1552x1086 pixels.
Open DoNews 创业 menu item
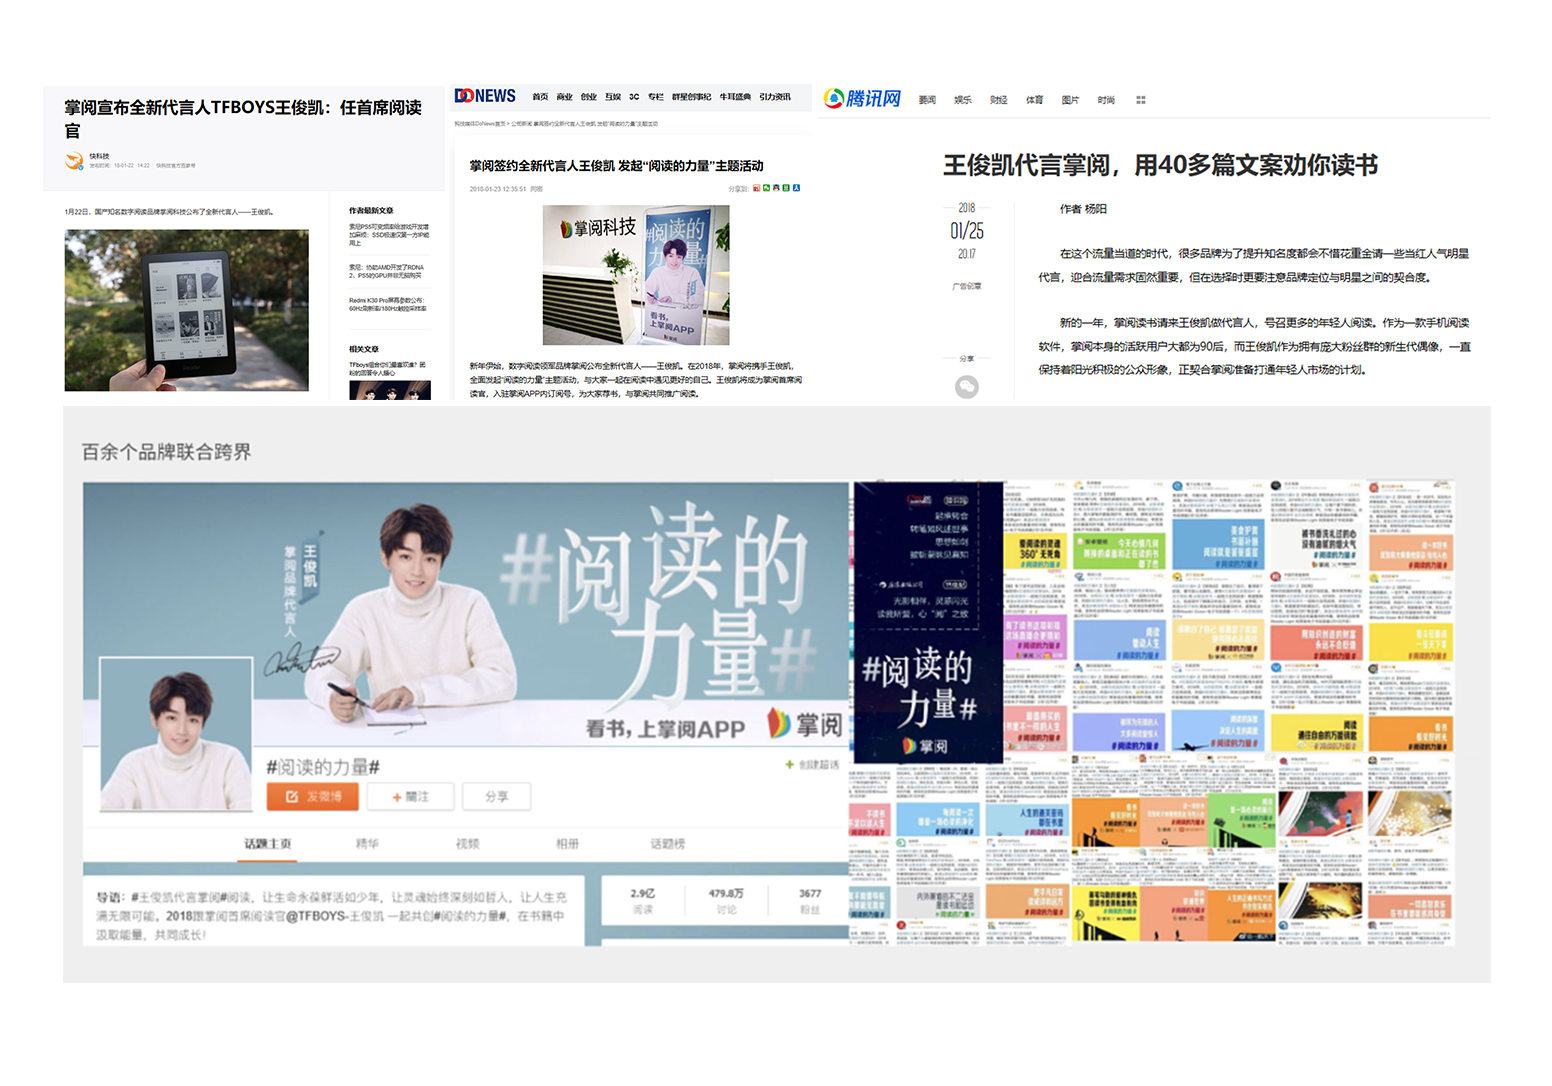point(588,97)
